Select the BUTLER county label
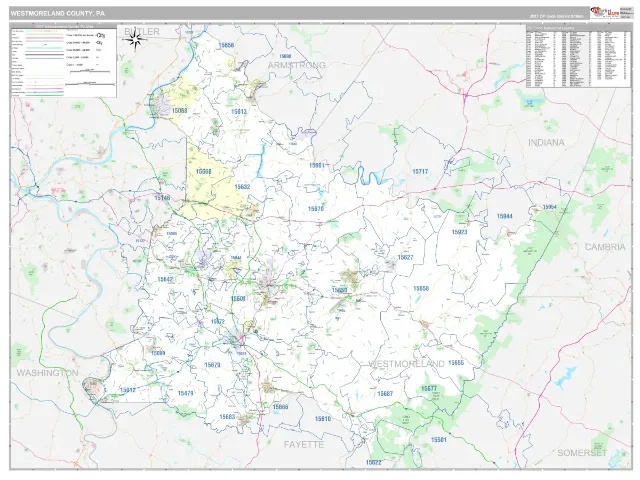 coord(142,31)
